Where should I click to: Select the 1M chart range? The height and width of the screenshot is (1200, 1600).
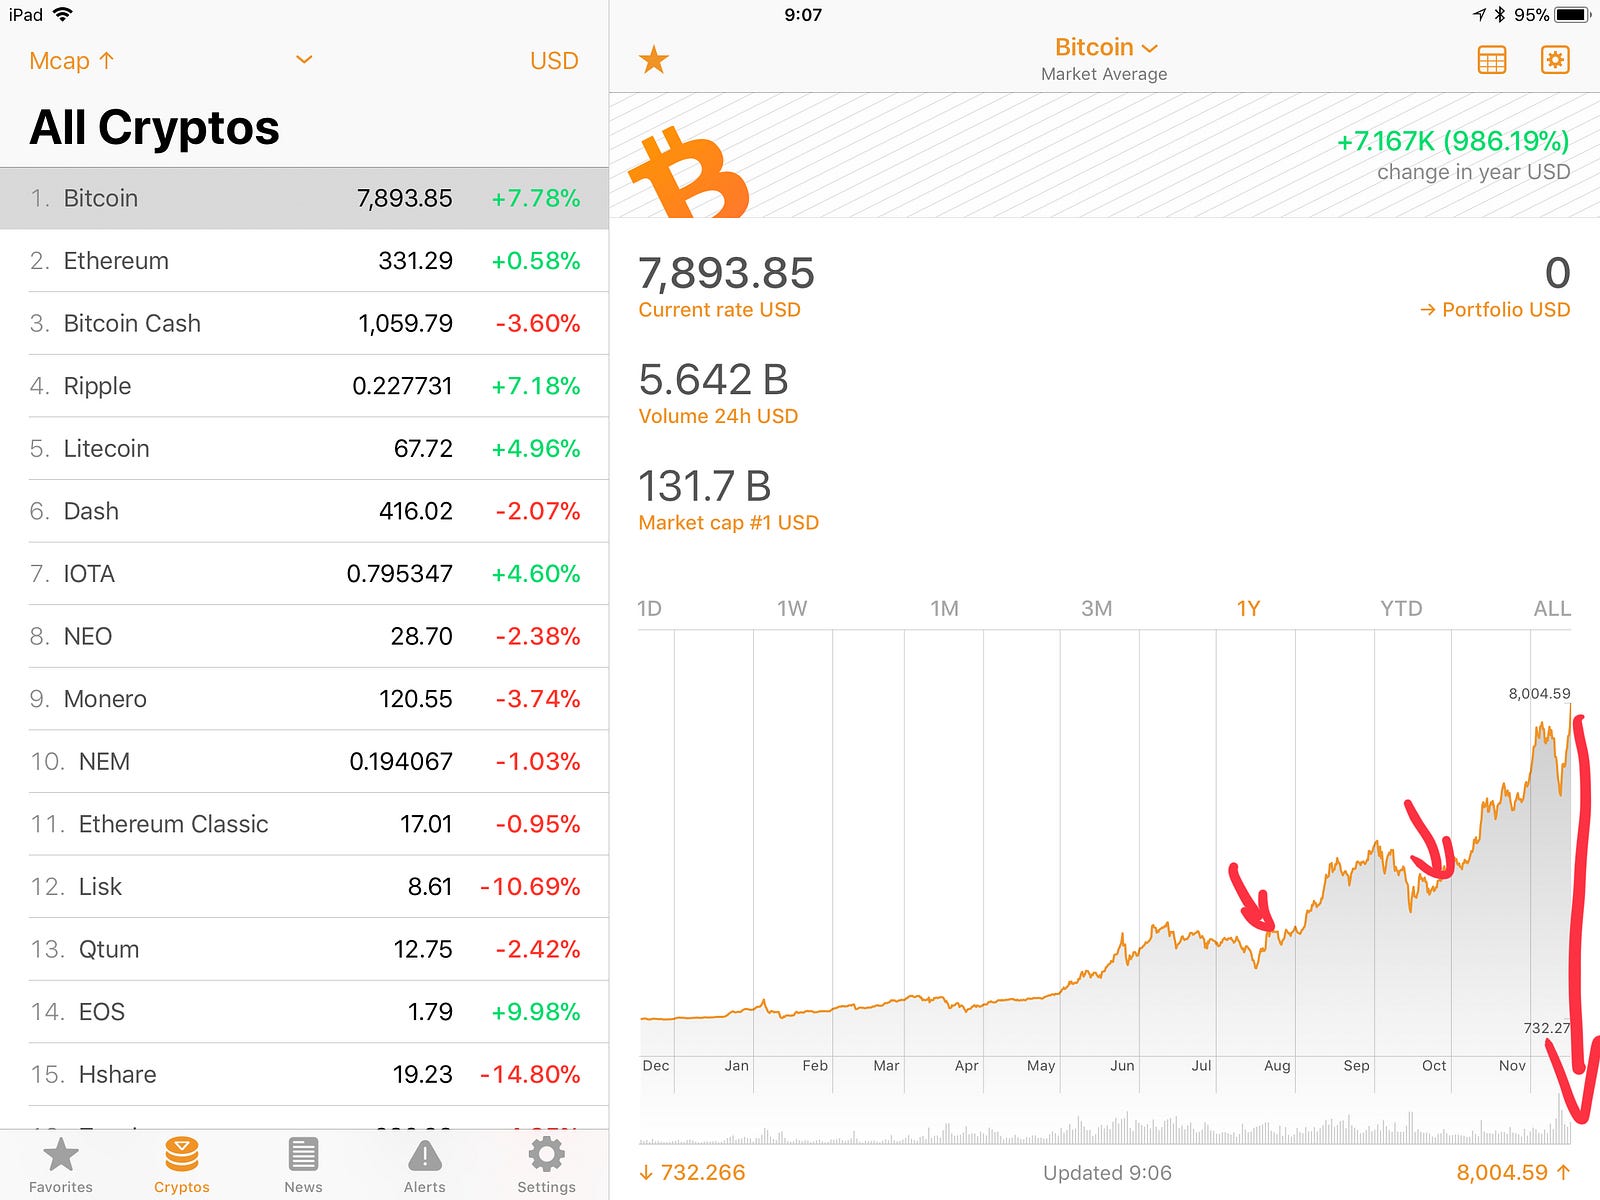pyautogui.click(x=944, y=608)
